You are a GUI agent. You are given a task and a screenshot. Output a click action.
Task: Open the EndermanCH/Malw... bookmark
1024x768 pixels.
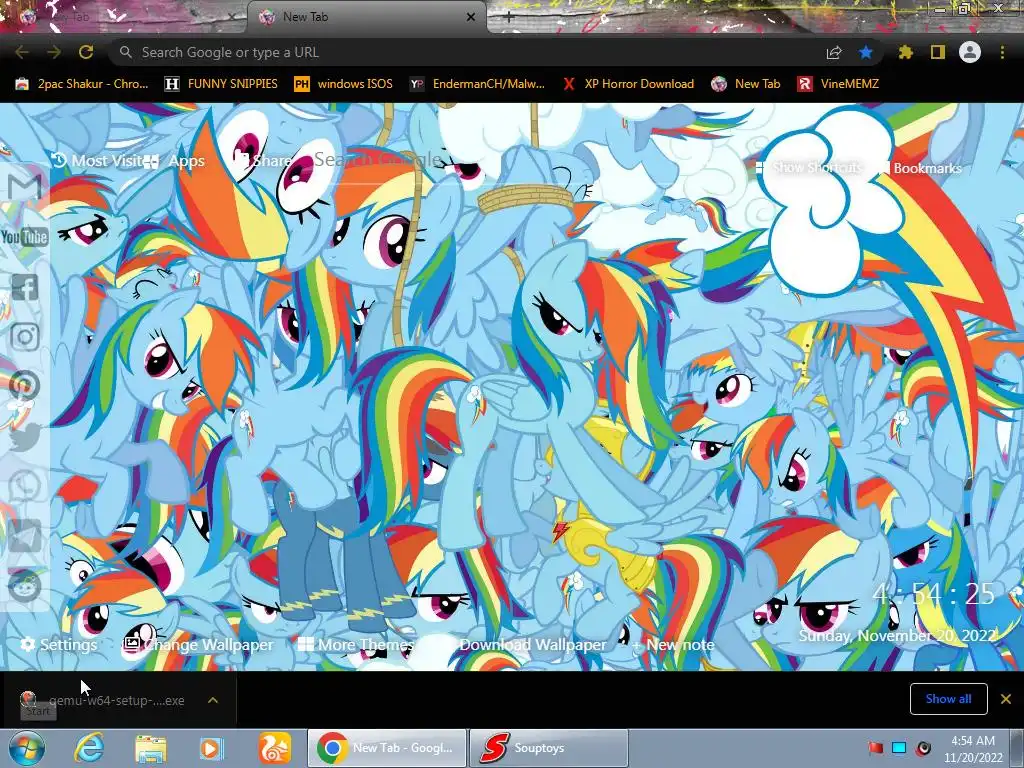tap(477, 84)
